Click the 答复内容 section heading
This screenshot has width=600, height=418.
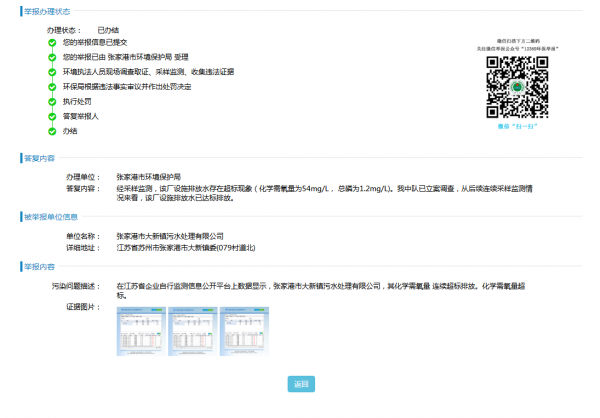point(39,158)
